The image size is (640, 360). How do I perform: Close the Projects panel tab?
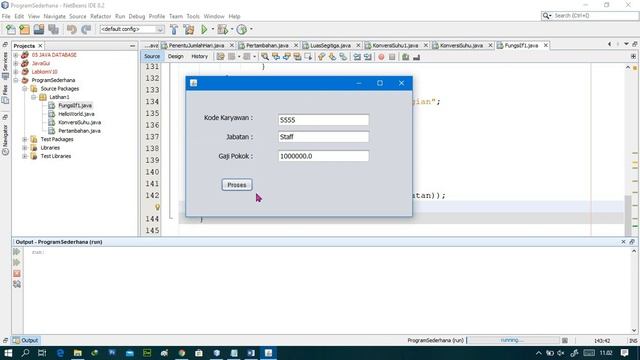coord(40,46)
